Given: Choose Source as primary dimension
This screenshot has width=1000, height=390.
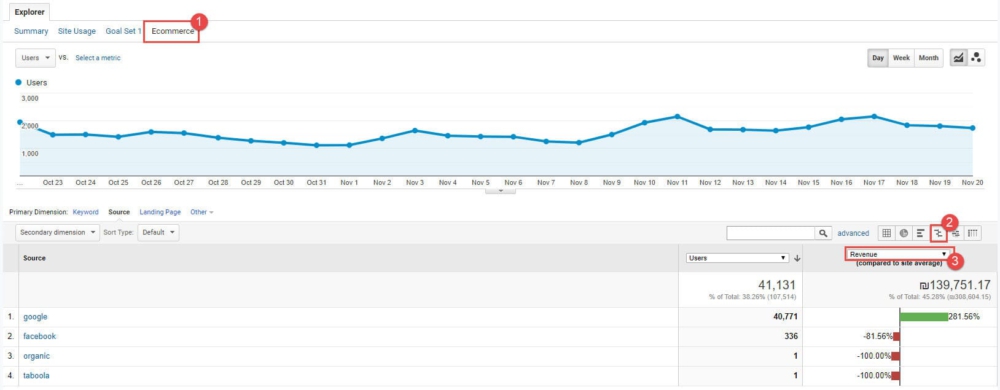Looking at the screenshot, I should click(119, 212).
